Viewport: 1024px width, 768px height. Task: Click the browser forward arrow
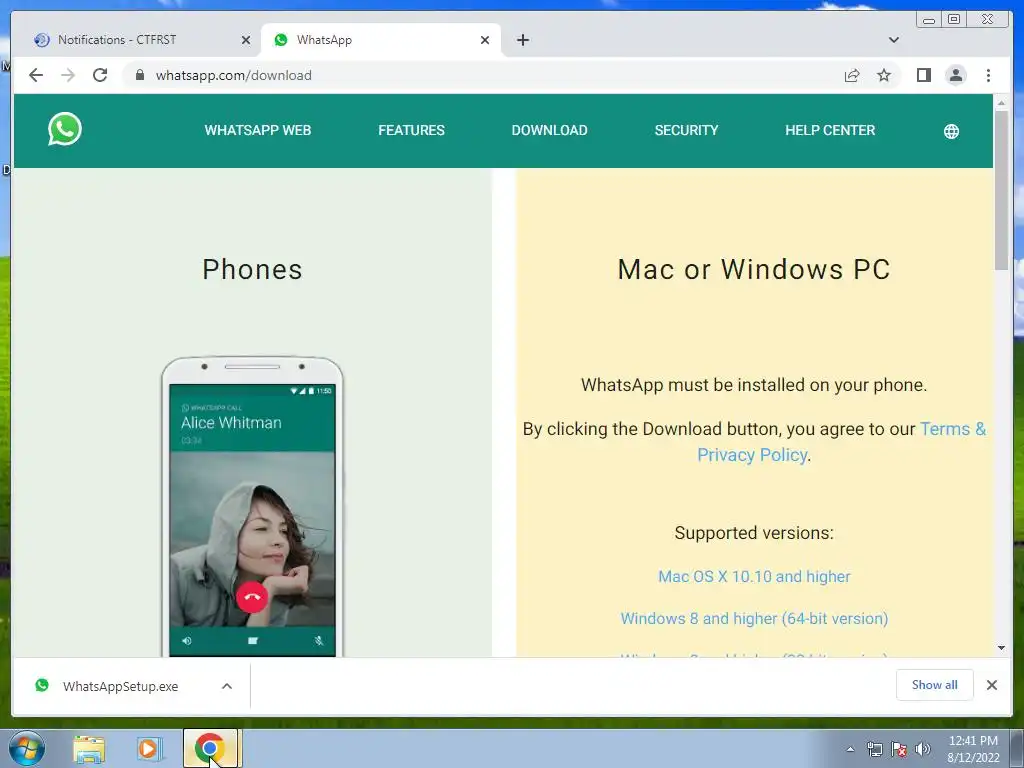68,75
